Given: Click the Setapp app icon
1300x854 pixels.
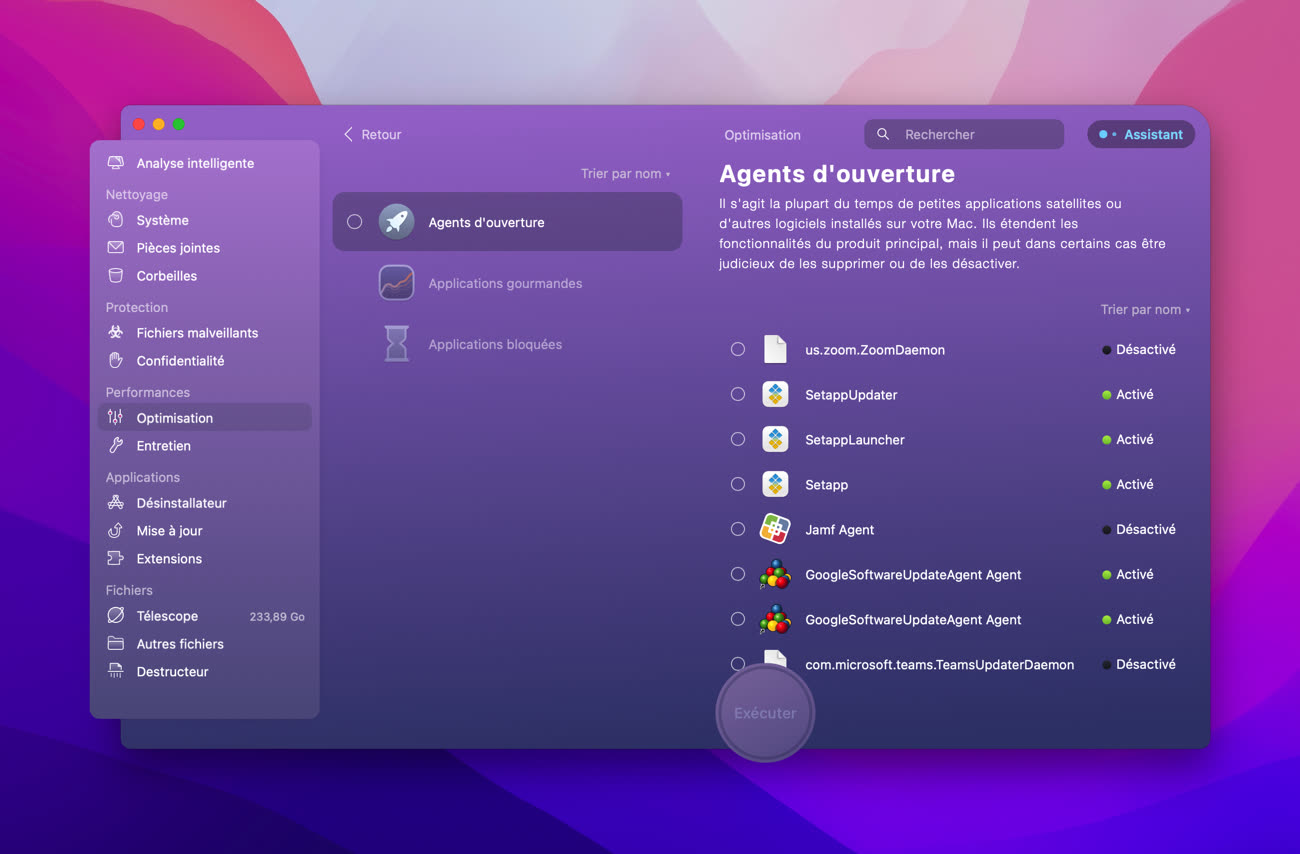Looking at the screenshot, I should click(775, 484).
